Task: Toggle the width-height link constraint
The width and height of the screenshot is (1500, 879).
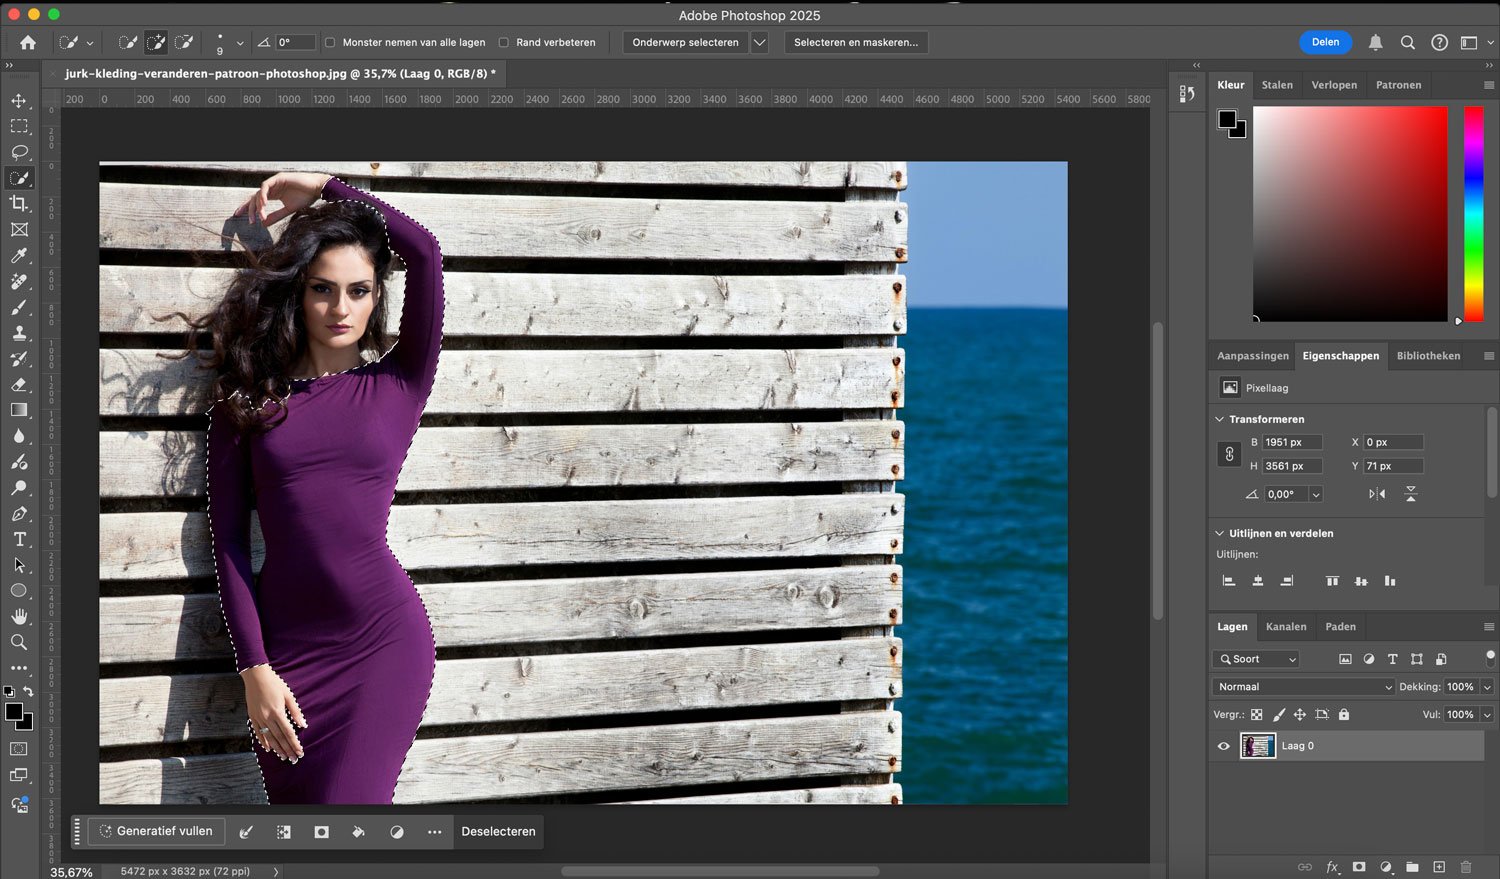Action: (1229, 454)
